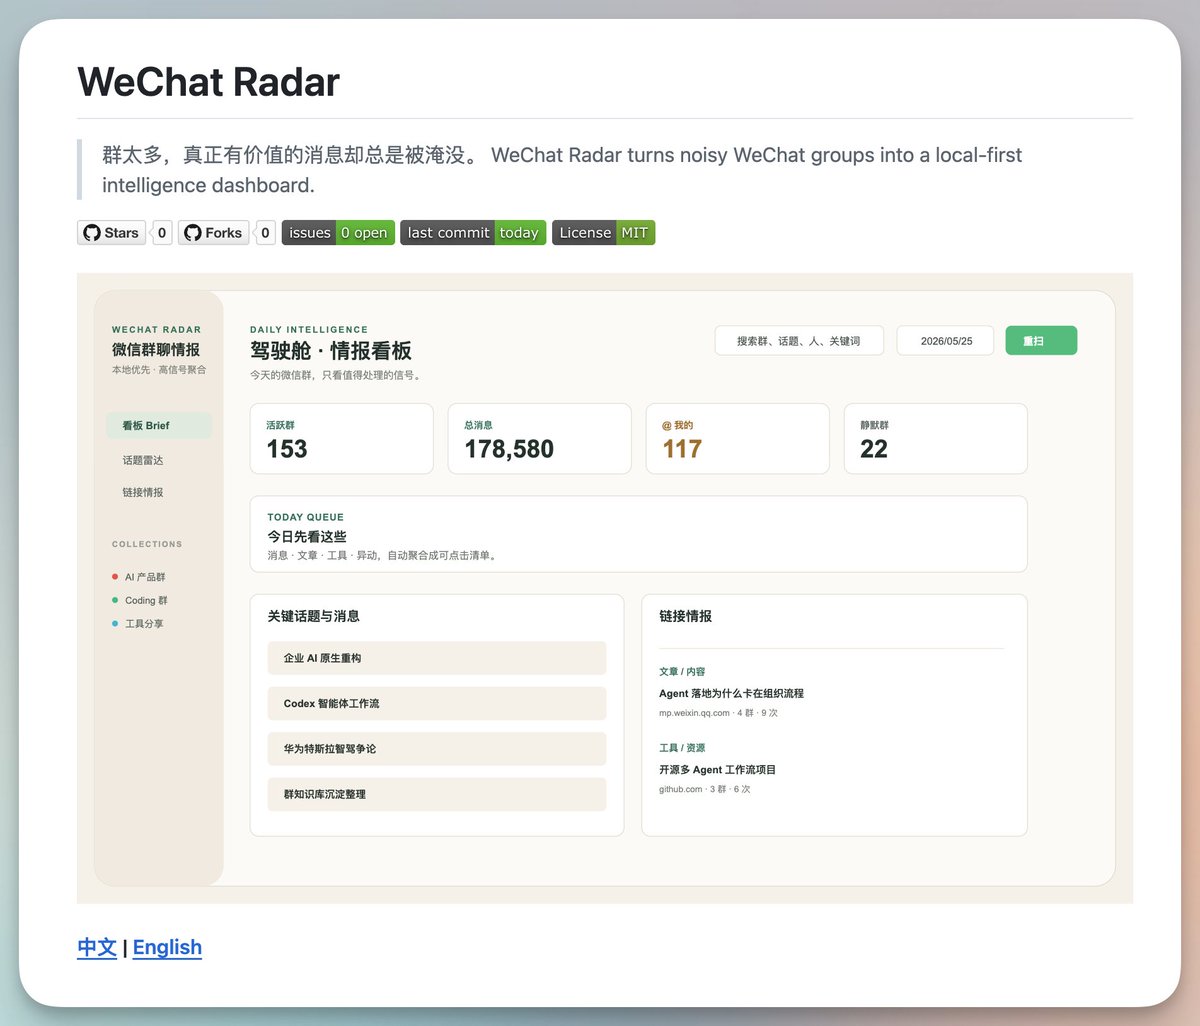Click the COLLECTIONS sidebar label

pyautogui.click(x=147, y=544)
